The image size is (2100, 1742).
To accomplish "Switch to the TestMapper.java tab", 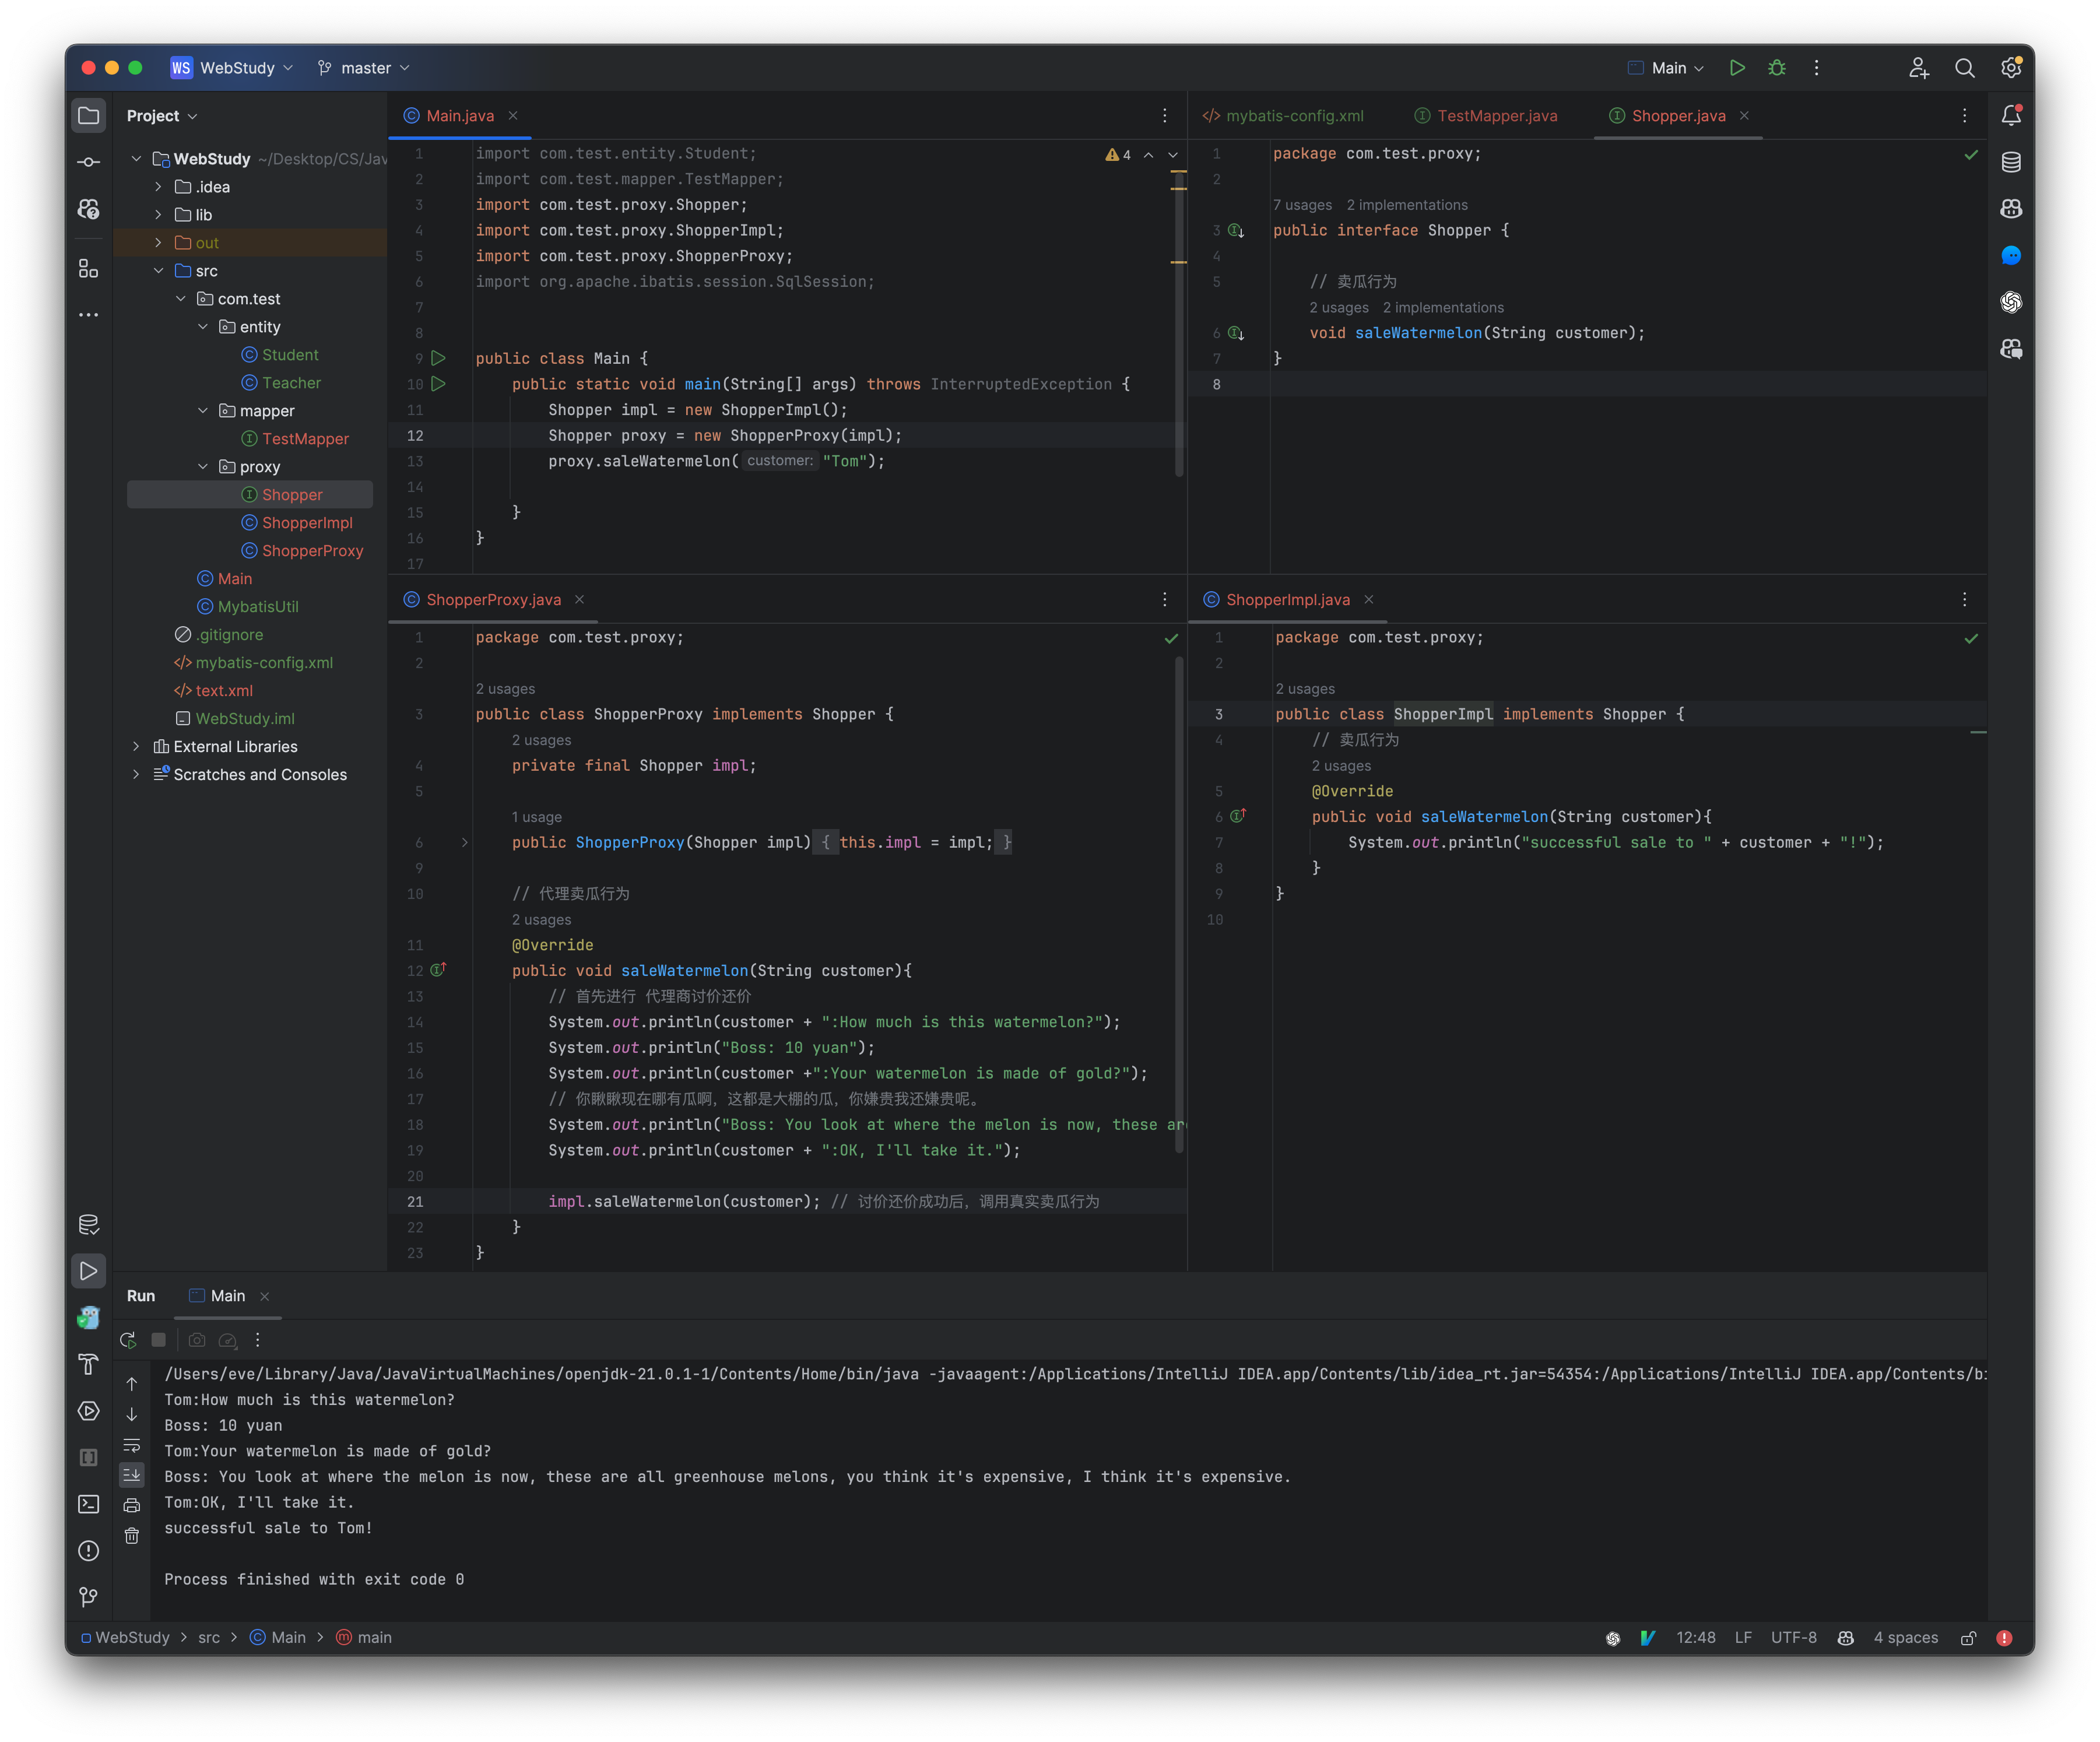I will coord(1486,116).
